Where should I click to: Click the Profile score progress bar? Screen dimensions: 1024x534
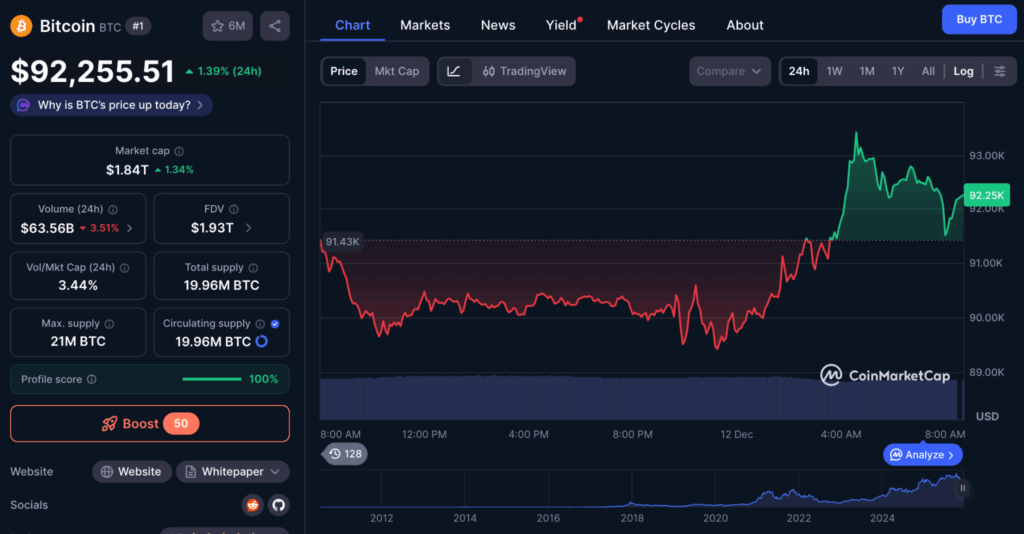pyautogui.click(x=211, y=379)
